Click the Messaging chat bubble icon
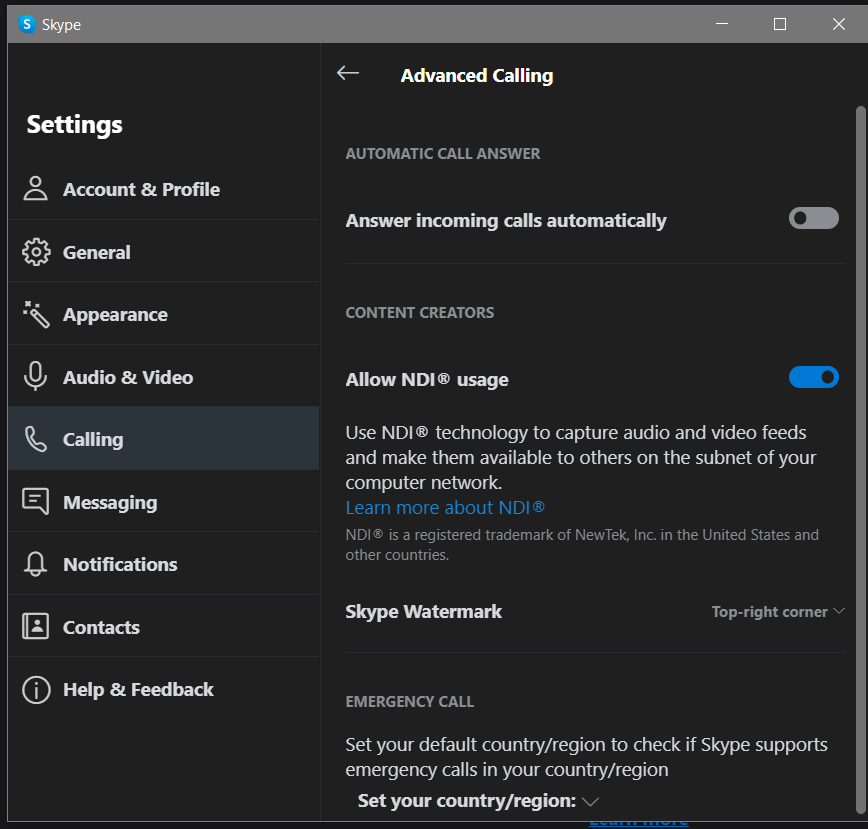This screenshot has width=868, height=829. pos(35,501)
